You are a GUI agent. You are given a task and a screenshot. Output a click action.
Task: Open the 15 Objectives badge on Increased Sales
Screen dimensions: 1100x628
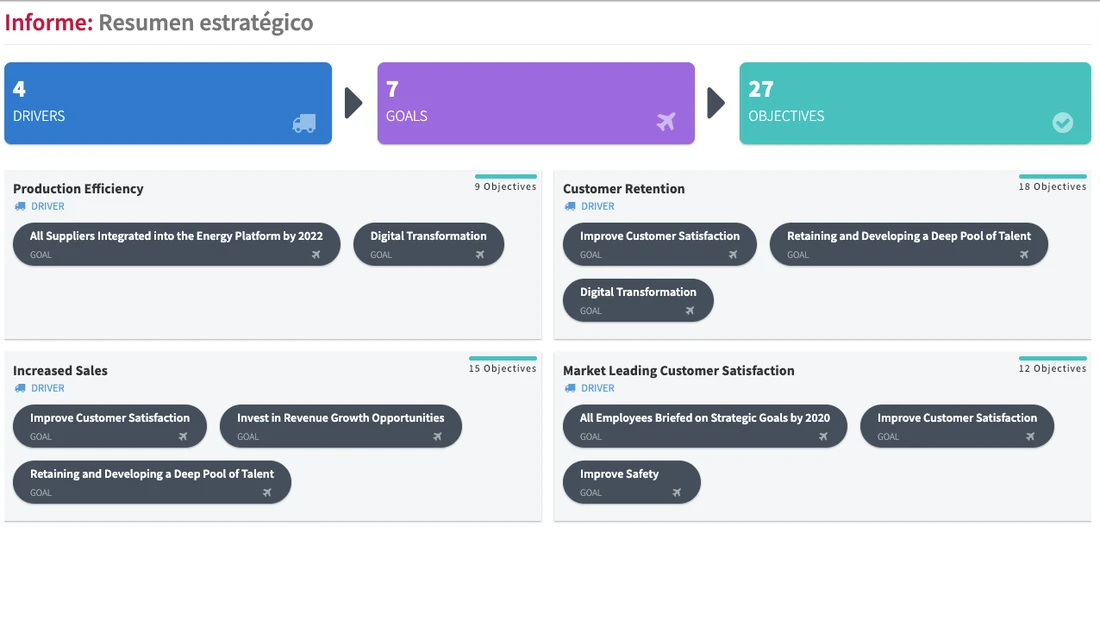pyautogui.click(x=502, y=367)
